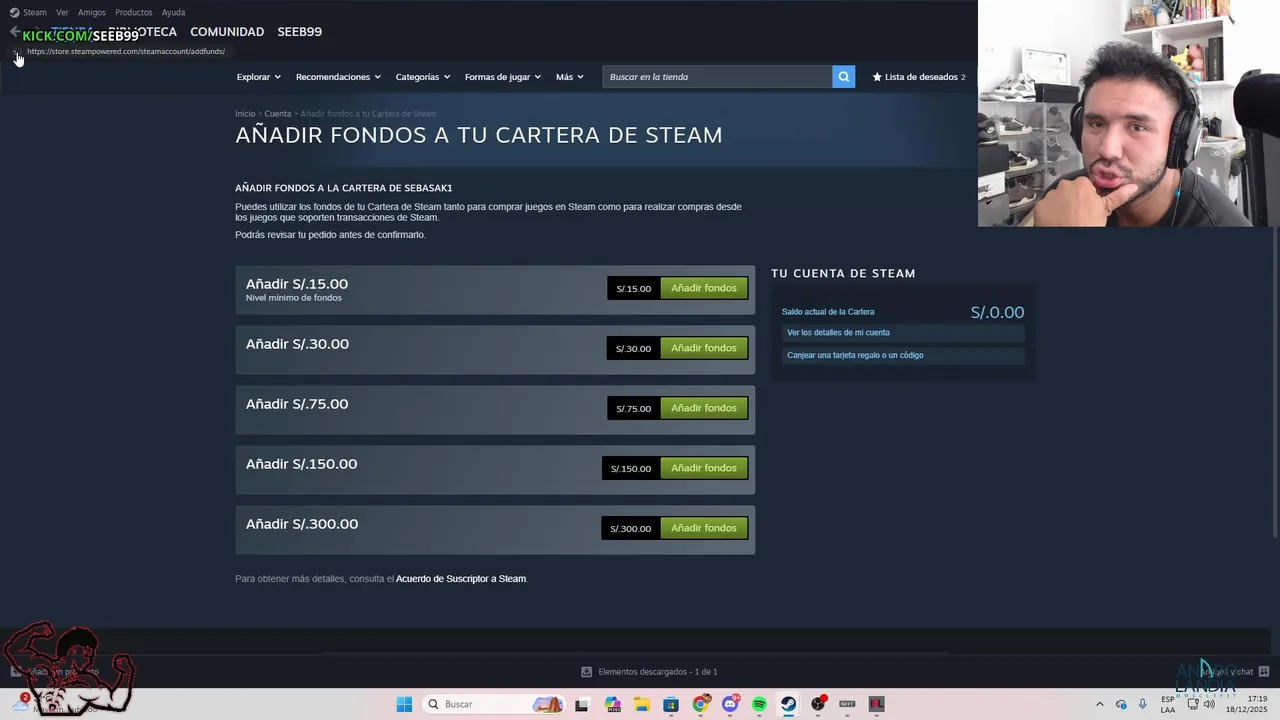Click the Steam taskbar icon

click(789, 704)
